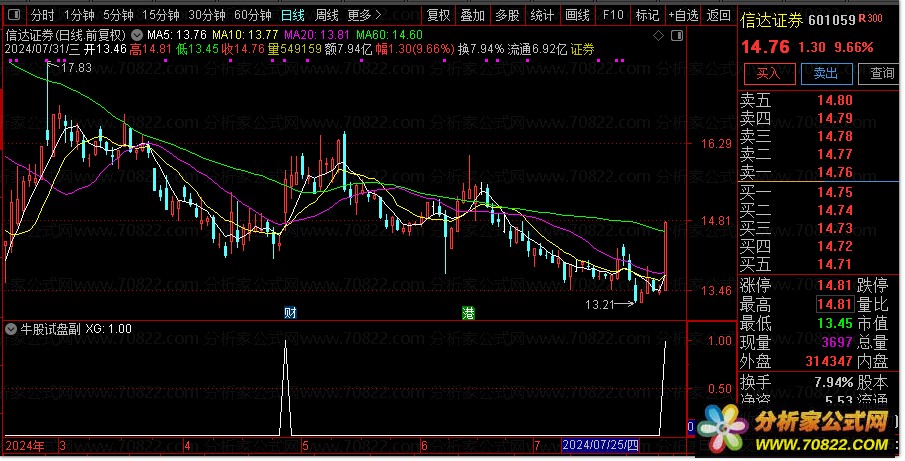Click the 证券 sector label

pyautogui.click(x=582, y=50)
